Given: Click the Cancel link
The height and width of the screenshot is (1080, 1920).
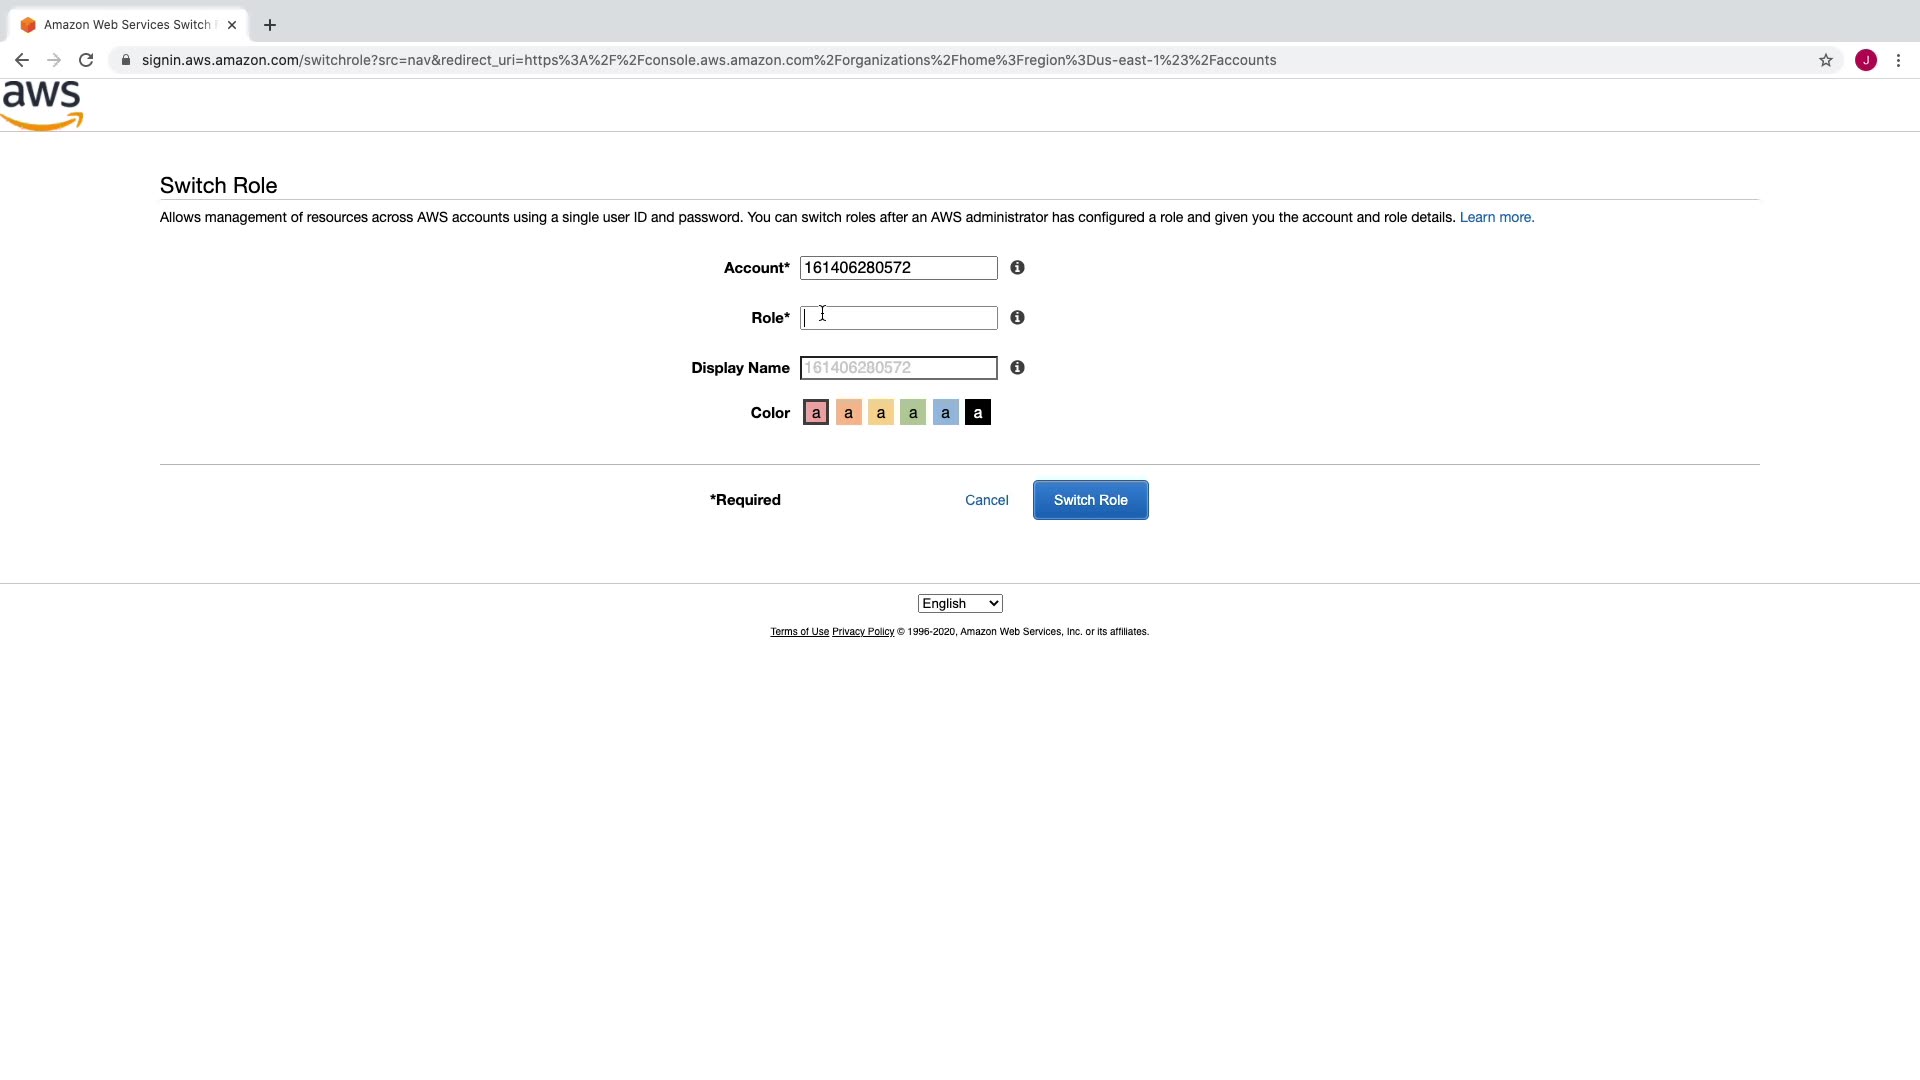Looking at the screenshot, I should click(986, 500).
